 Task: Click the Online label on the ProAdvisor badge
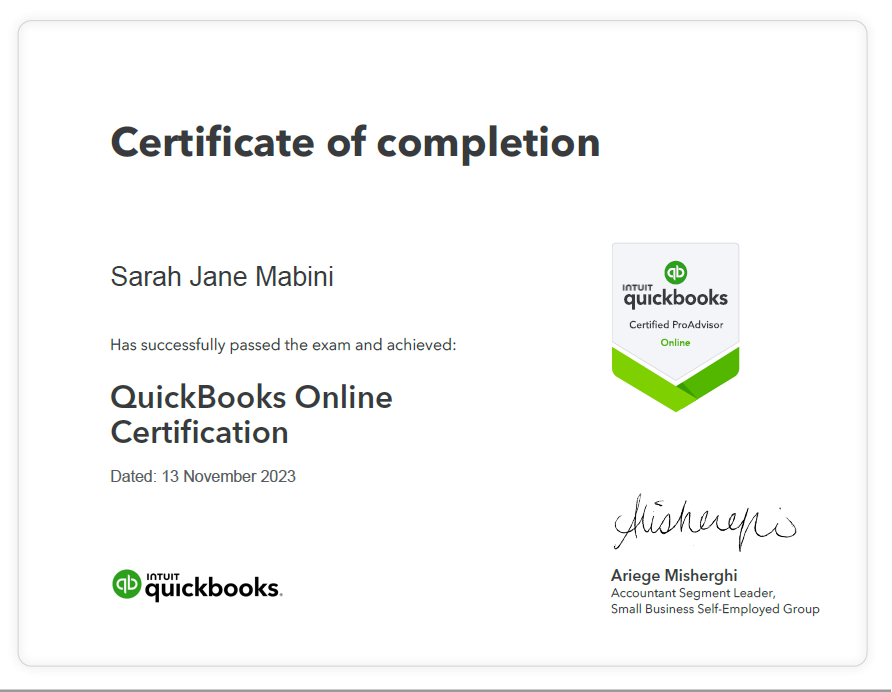(x=675, y=343)
